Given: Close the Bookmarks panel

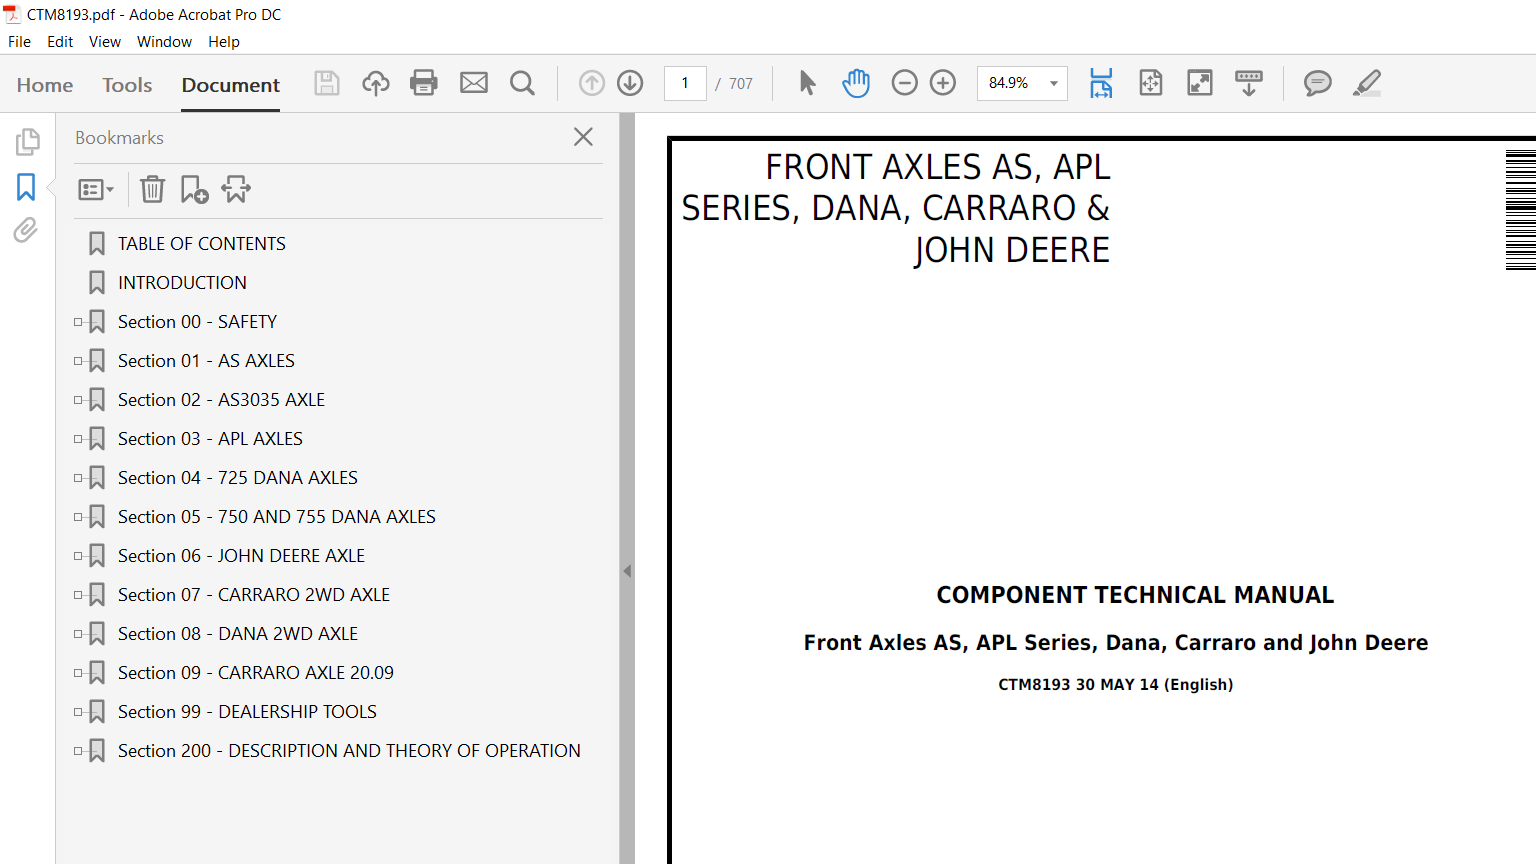Looking at the screenshot, I should [x=584, y=137].
